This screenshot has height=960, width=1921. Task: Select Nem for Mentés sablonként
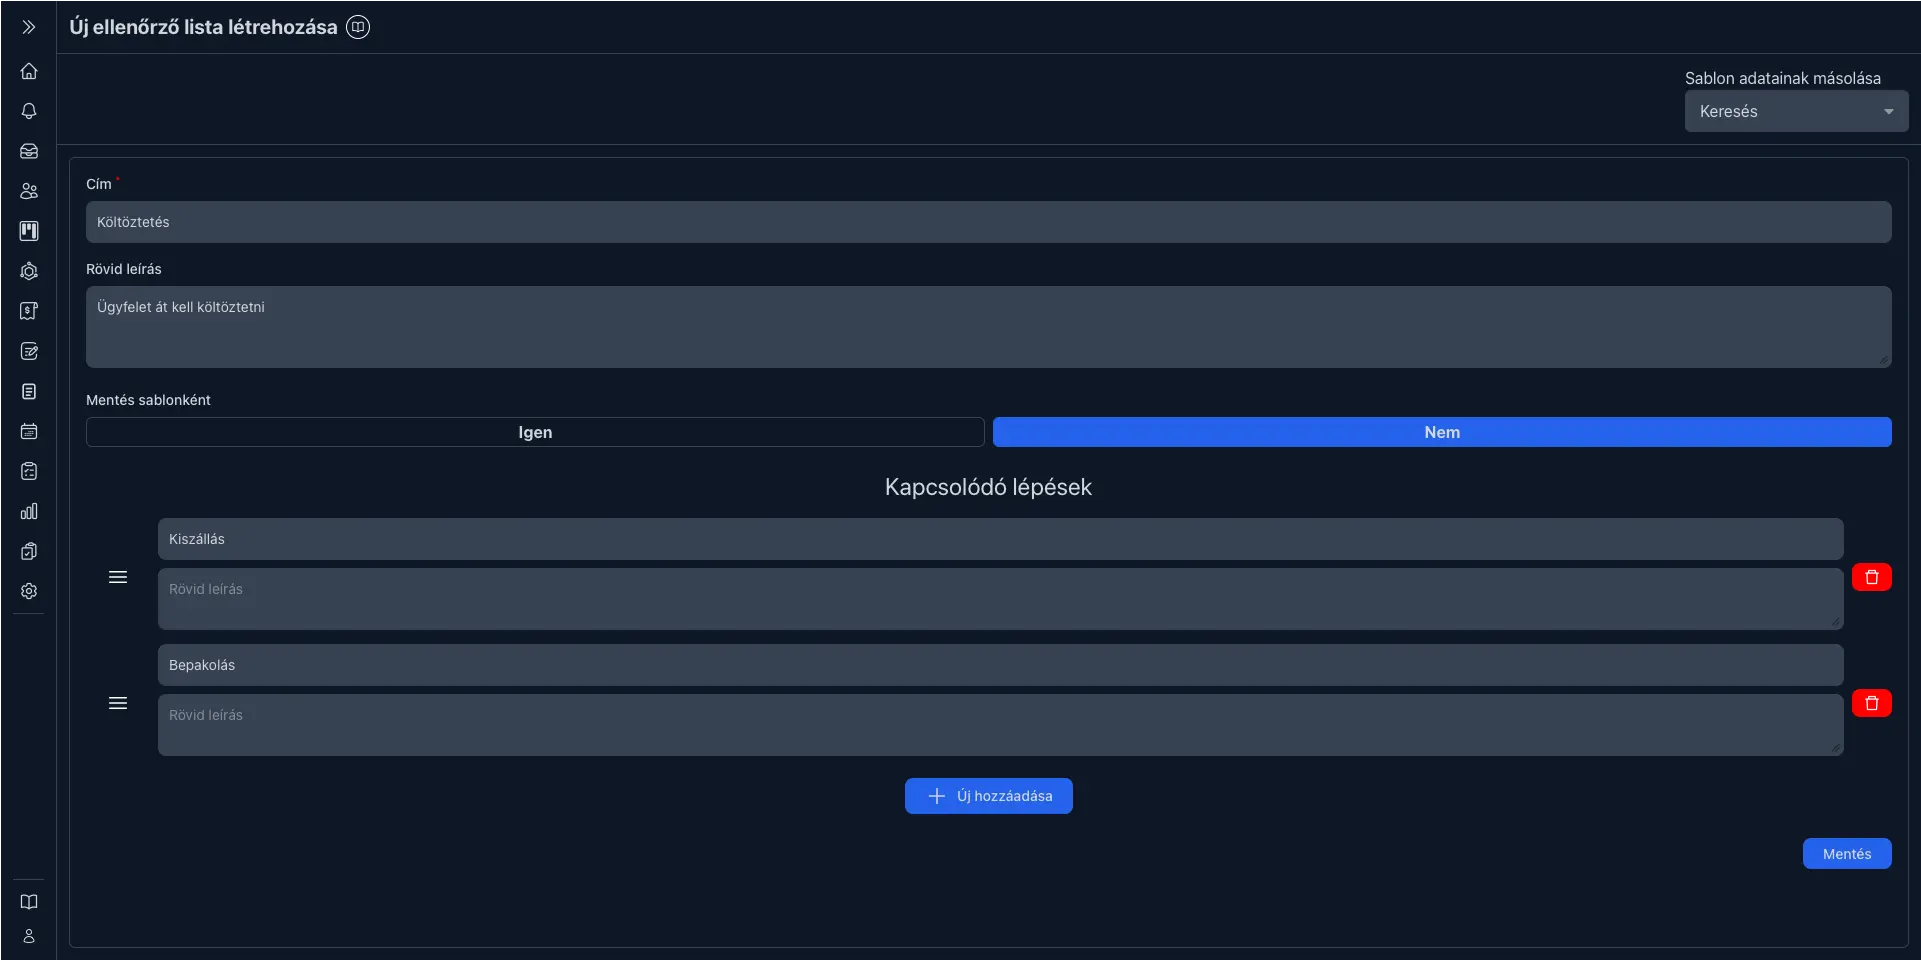(1441, 432)
